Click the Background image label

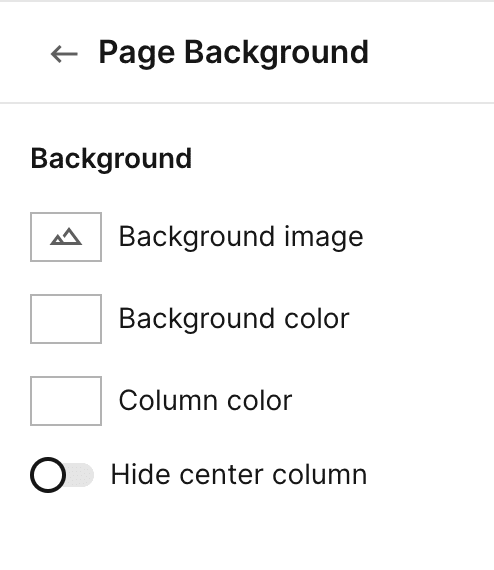tap(241, 237)
